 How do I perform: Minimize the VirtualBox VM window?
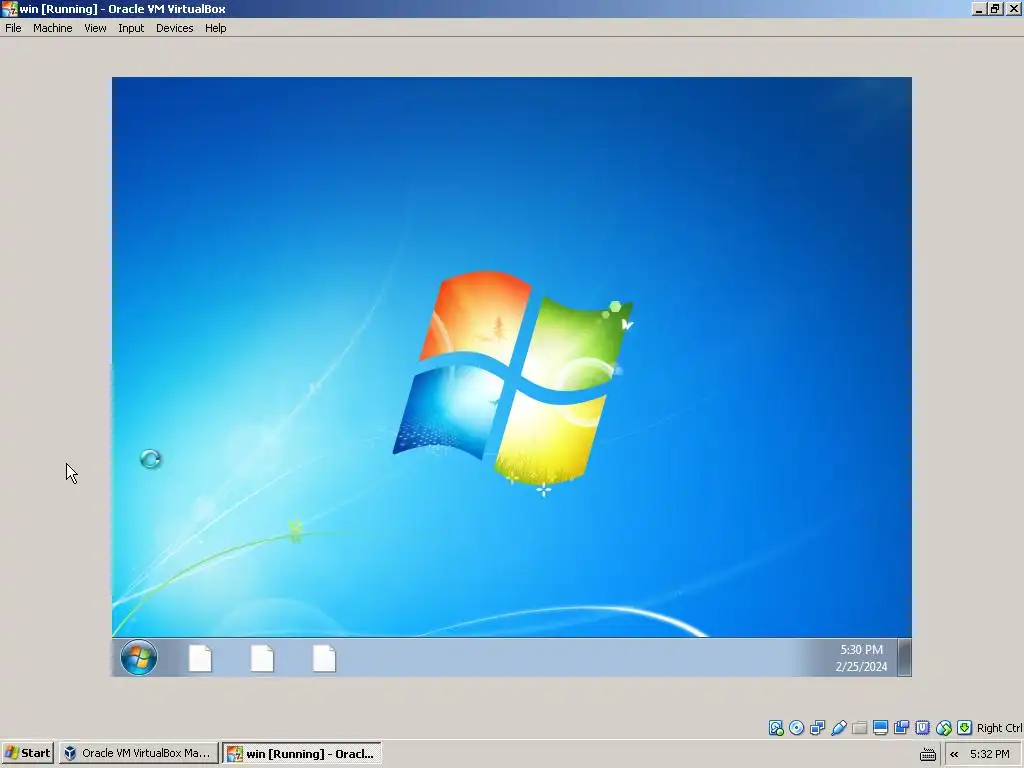(x=978, y=8)
